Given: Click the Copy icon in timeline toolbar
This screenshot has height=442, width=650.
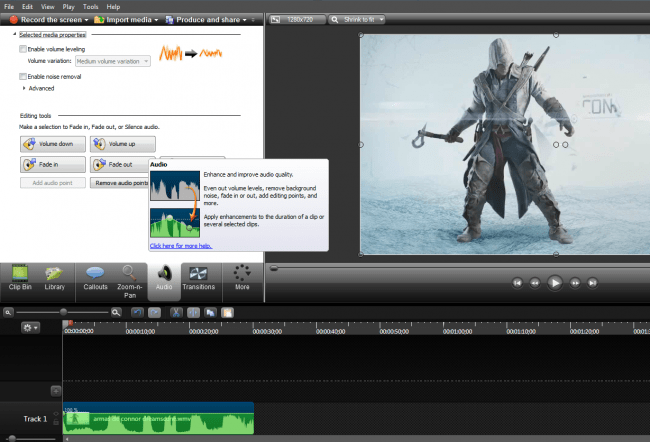Looking at the screenshot, I should pyautogui.click(x=211, y=313).
